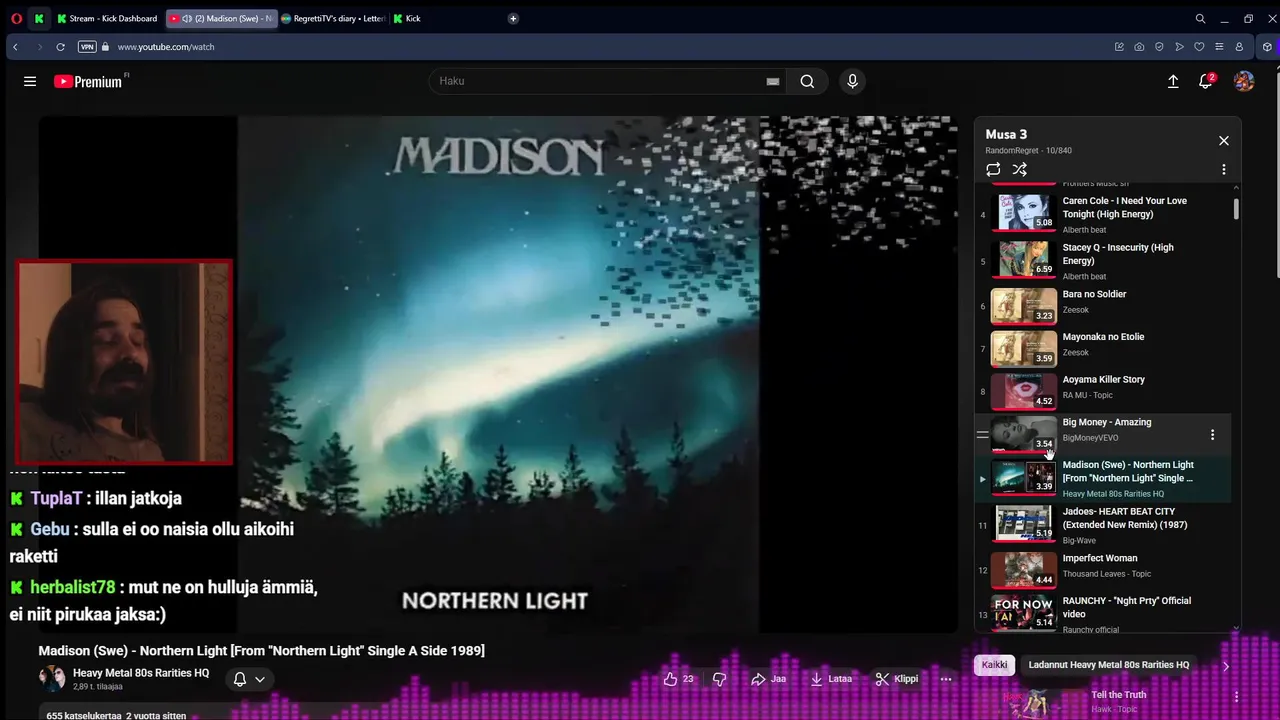The height and width of the screenshot is (720, 1280).
Task: Go to the YouTube Premium home logo
Action: [x=88, y=82]
